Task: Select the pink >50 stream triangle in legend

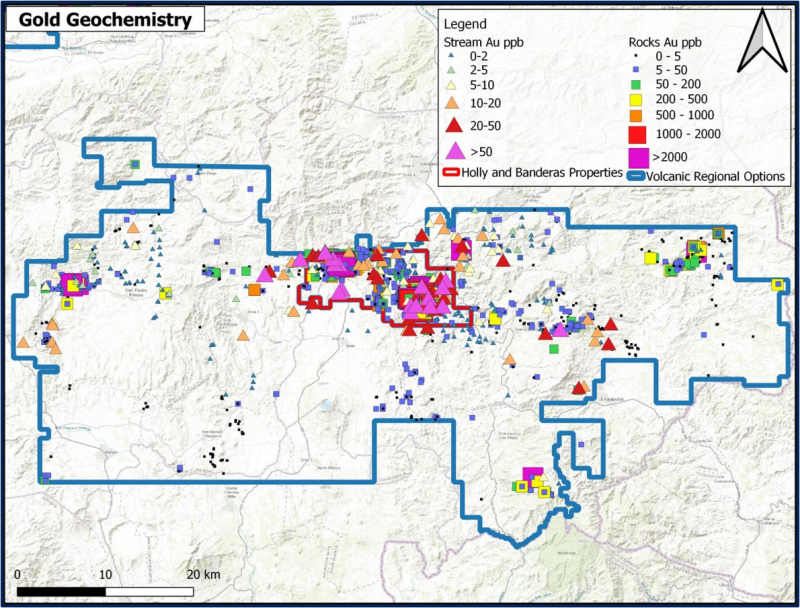Action: (x=456, y=150)
